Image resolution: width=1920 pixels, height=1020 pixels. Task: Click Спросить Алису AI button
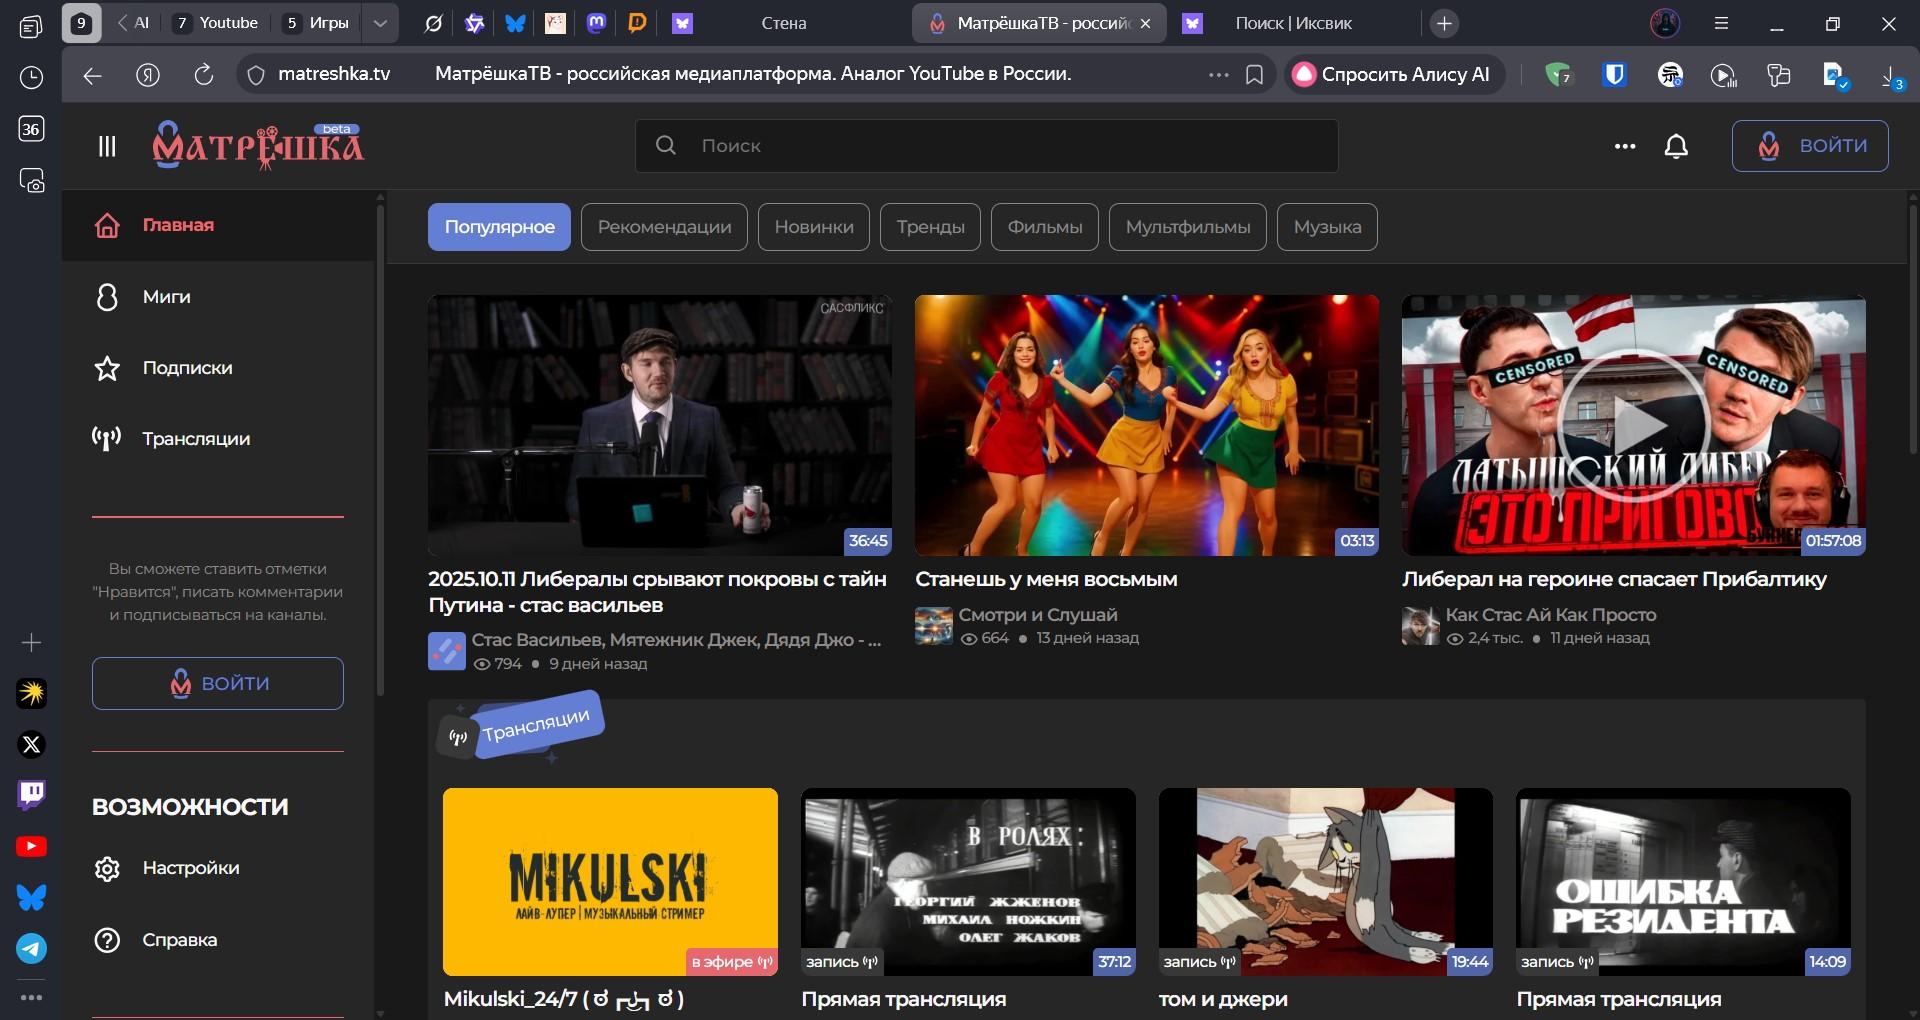[x=1394, y=75]
